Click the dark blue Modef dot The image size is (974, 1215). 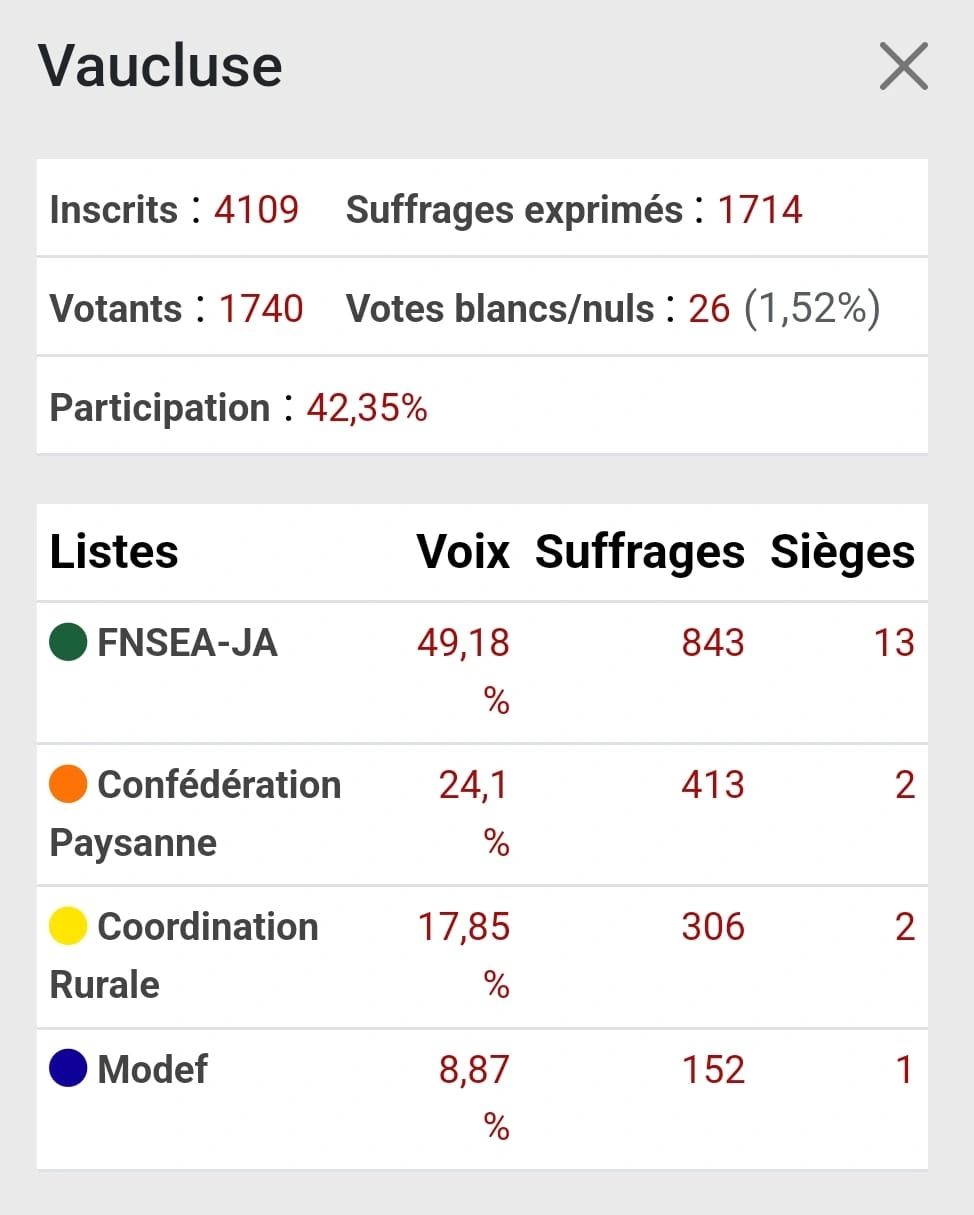click(68, 1069)
